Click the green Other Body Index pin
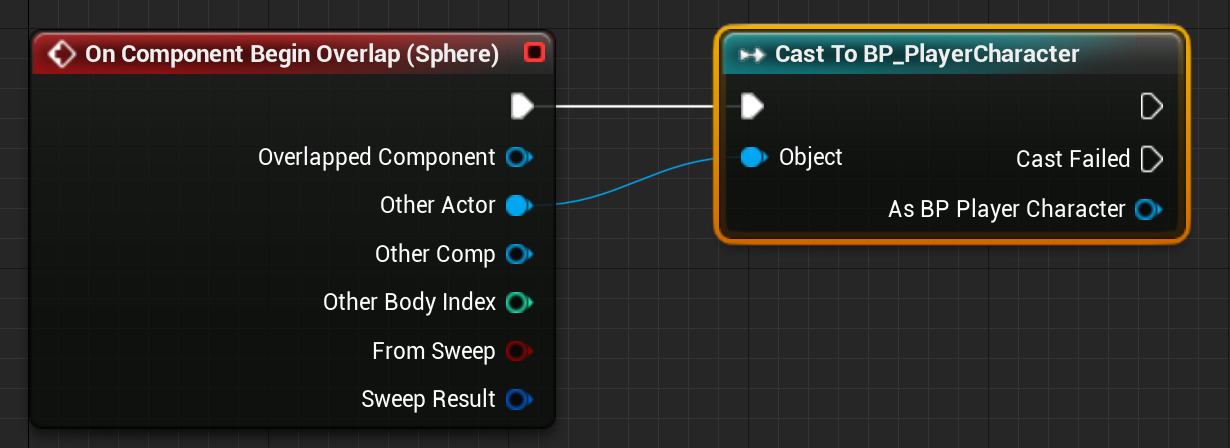Screen dimensions: 1230x448 tap(517, 302)
